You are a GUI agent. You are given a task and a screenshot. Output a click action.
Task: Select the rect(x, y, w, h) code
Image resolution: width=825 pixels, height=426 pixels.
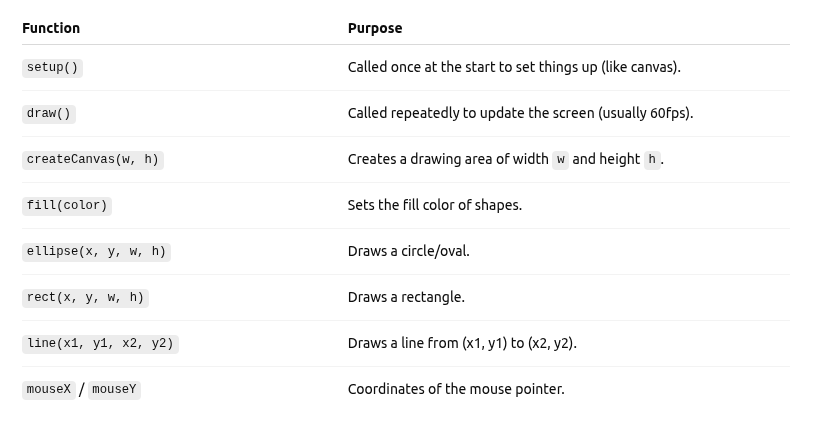click(x=86, y=298)
